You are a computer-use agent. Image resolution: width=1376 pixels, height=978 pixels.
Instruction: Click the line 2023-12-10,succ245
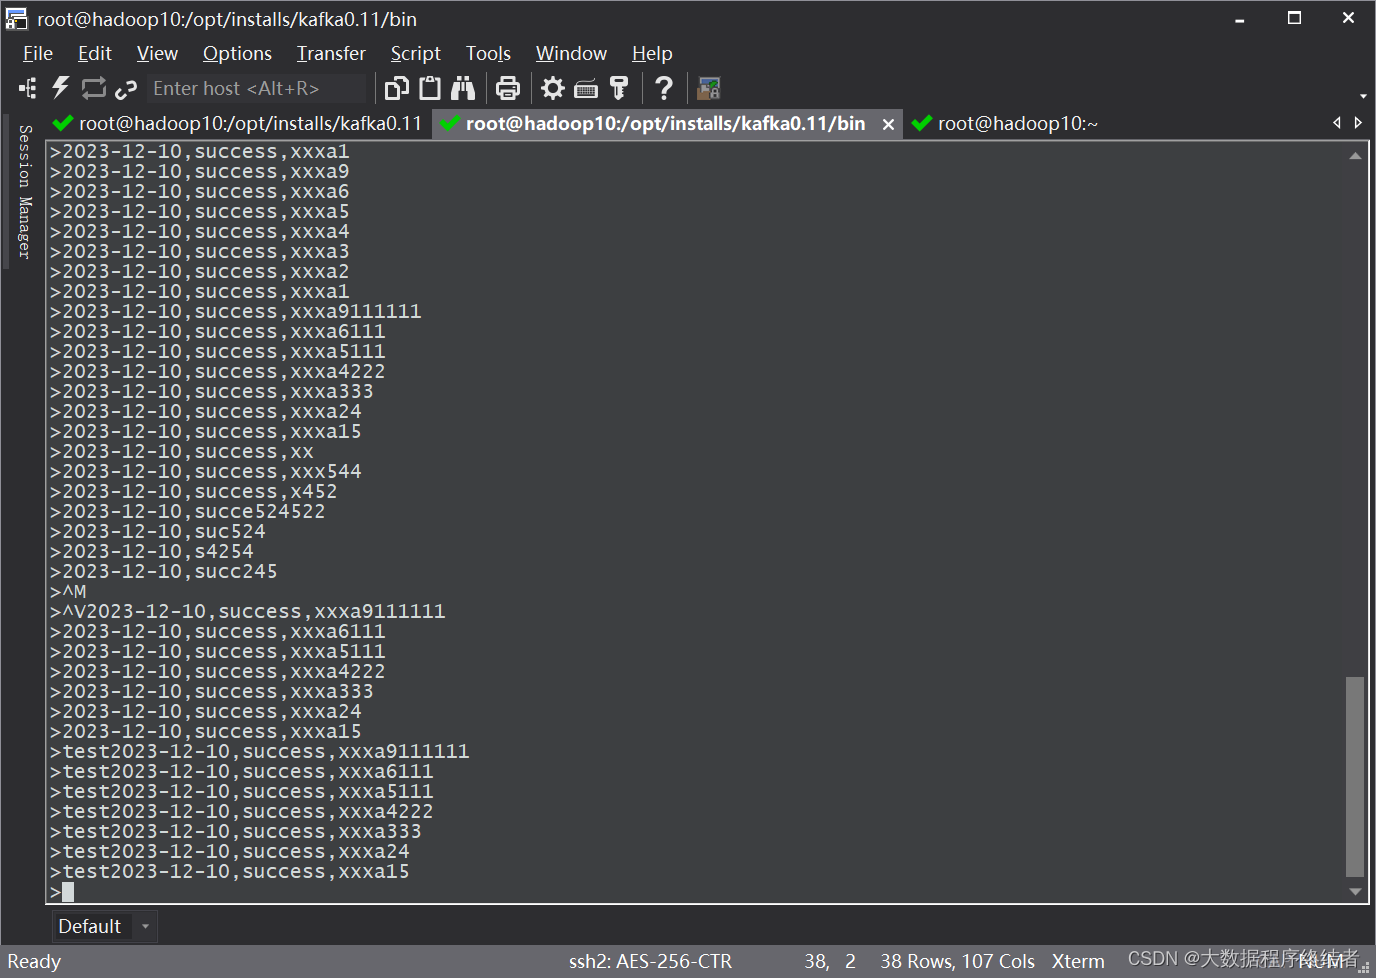click(x=163, y=571)
